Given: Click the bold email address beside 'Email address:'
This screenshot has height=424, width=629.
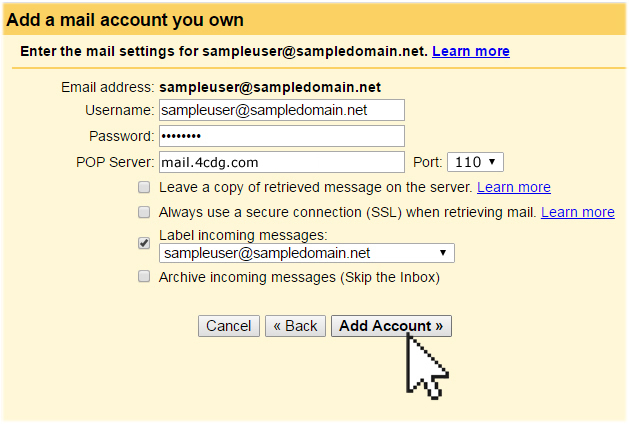Looking at the screenshot, I should pyautogui.click(x=270, y=87).
